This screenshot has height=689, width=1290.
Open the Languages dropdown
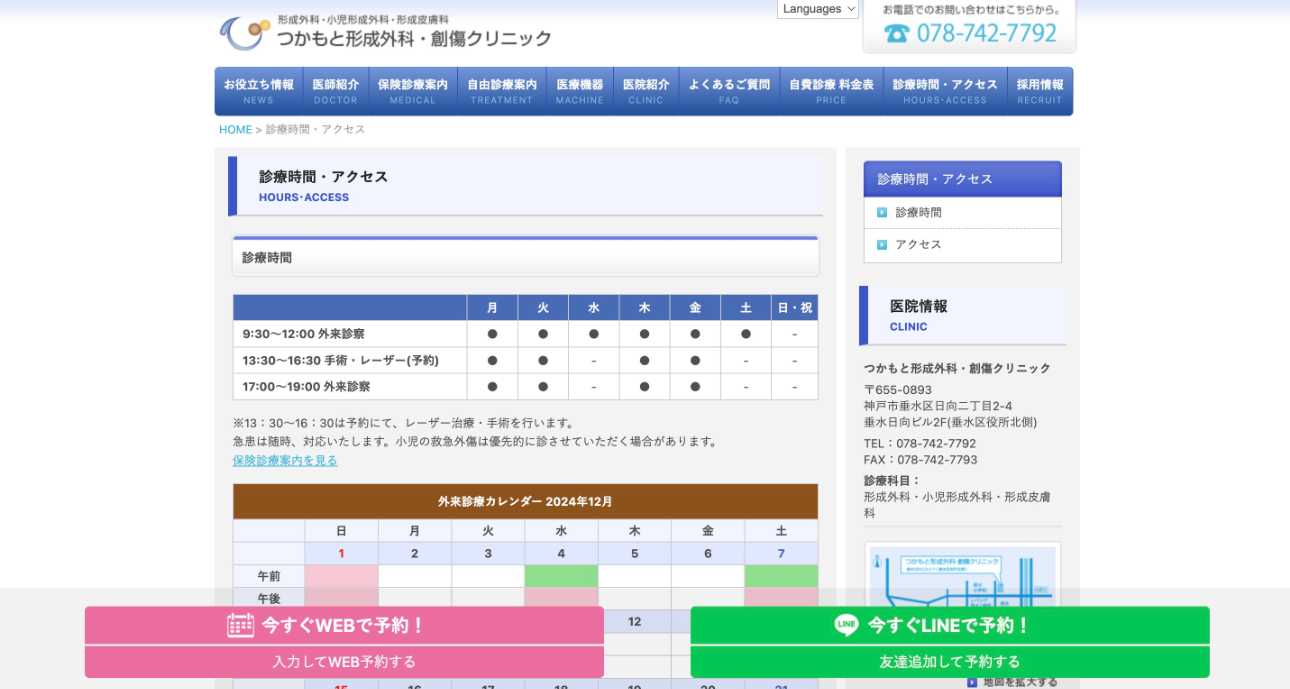coord(818,9)
